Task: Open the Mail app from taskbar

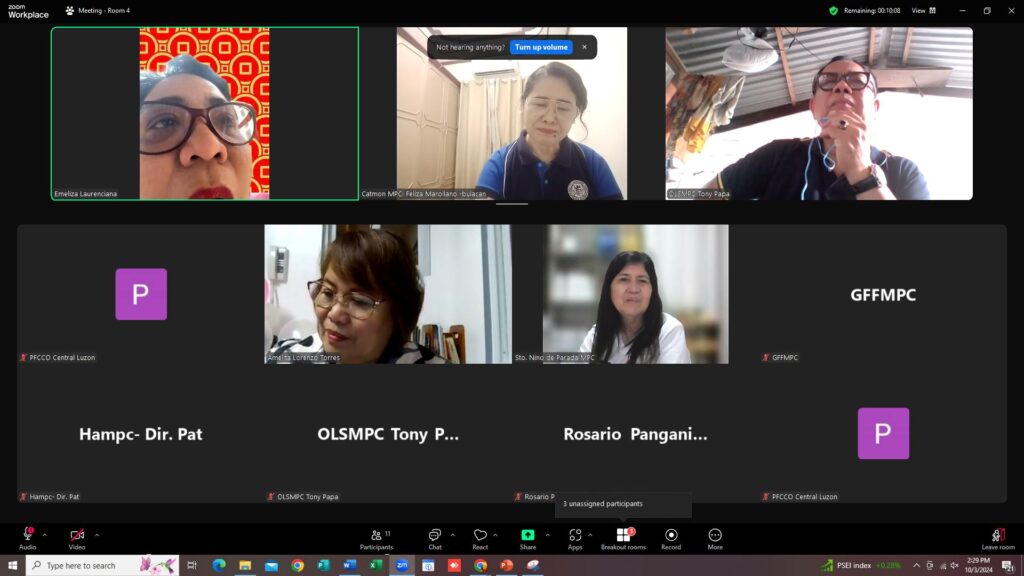Action: [271, 565]
